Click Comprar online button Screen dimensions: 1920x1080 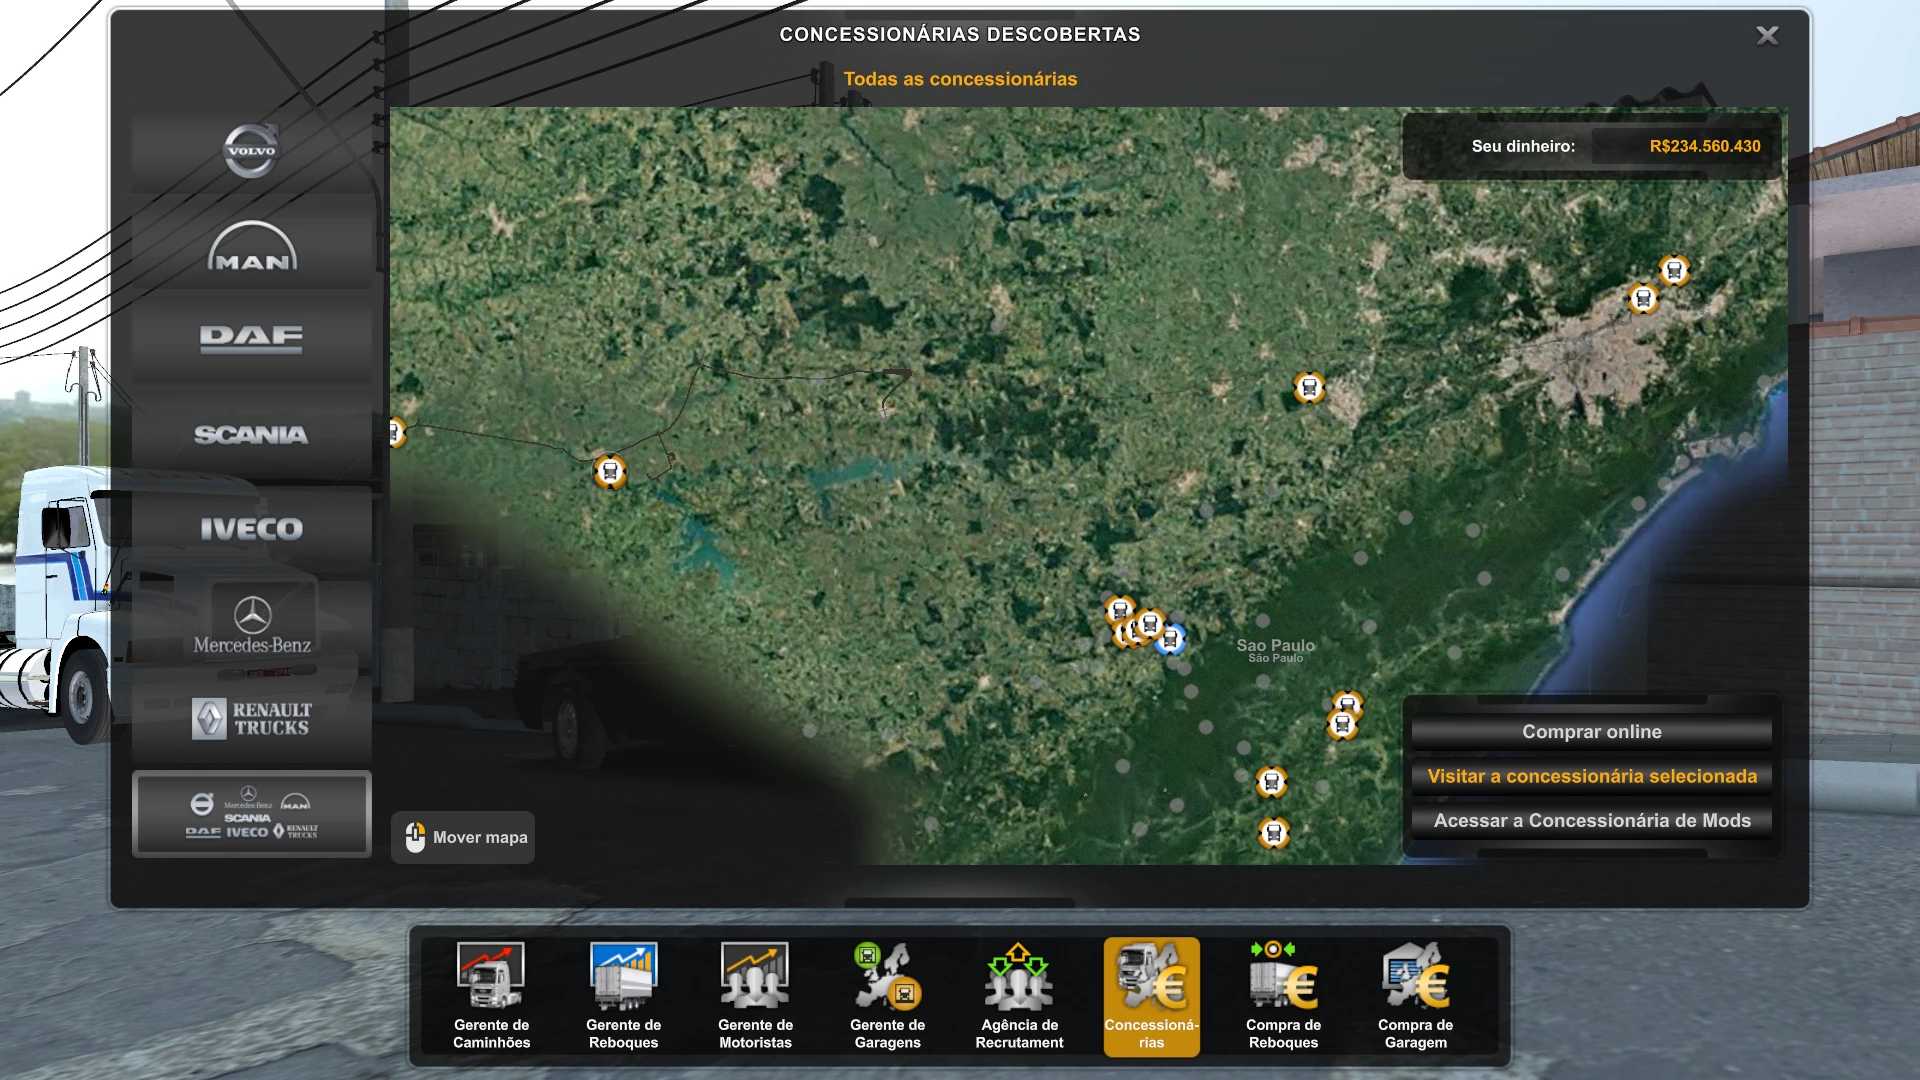click(1591, 732)
